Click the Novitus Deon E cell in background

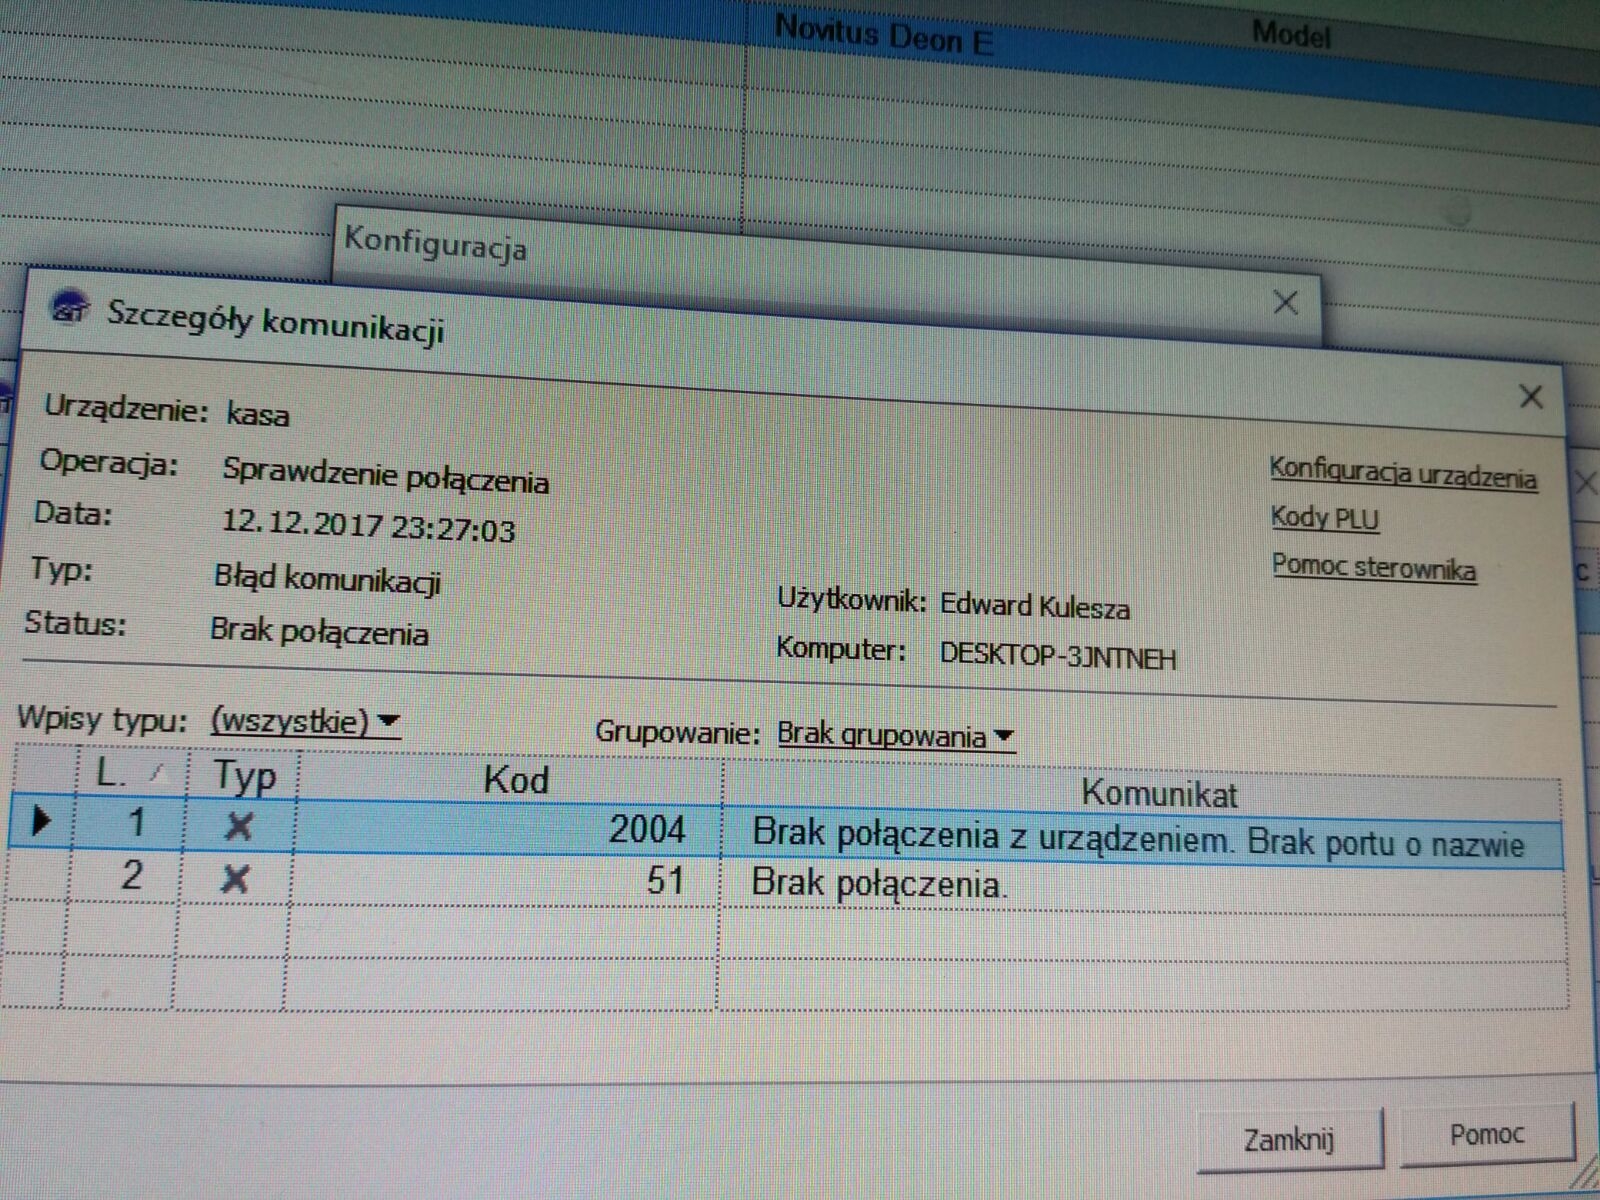pos(883,36)
